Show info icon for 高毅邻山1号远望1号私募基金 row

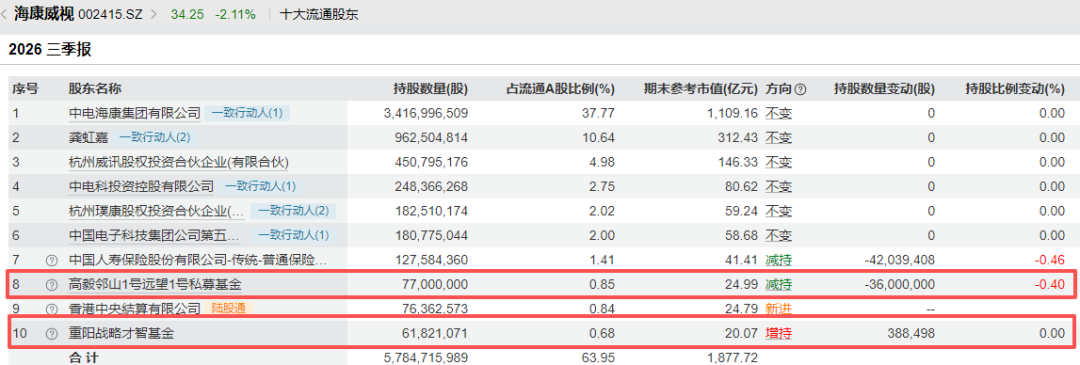click(x=51, y=284)
